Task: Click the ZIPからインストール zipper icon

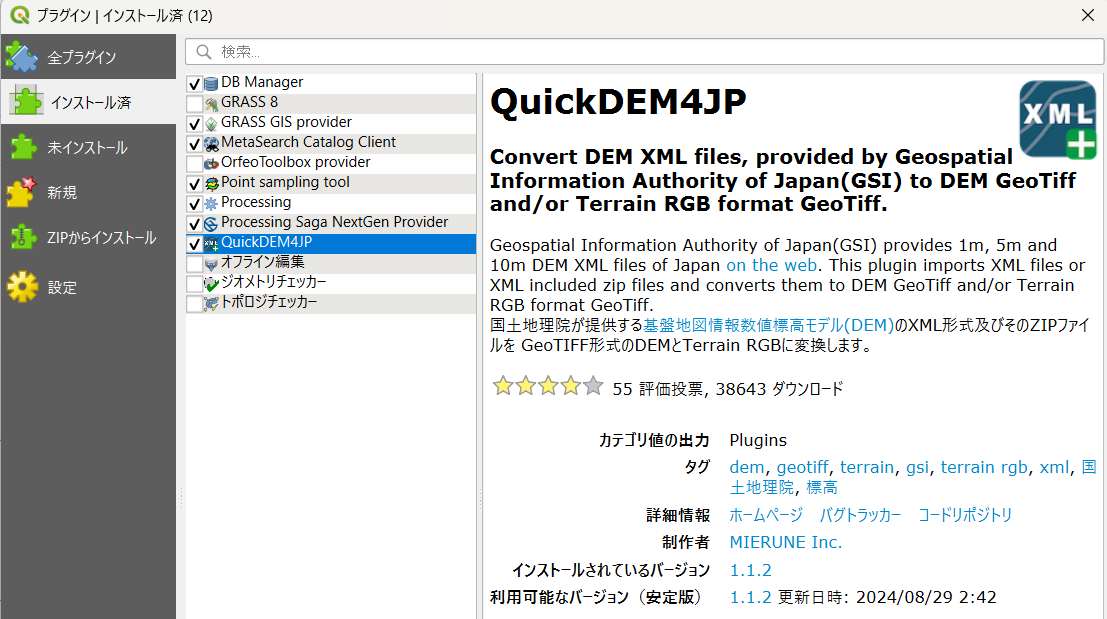Action: 23,237
